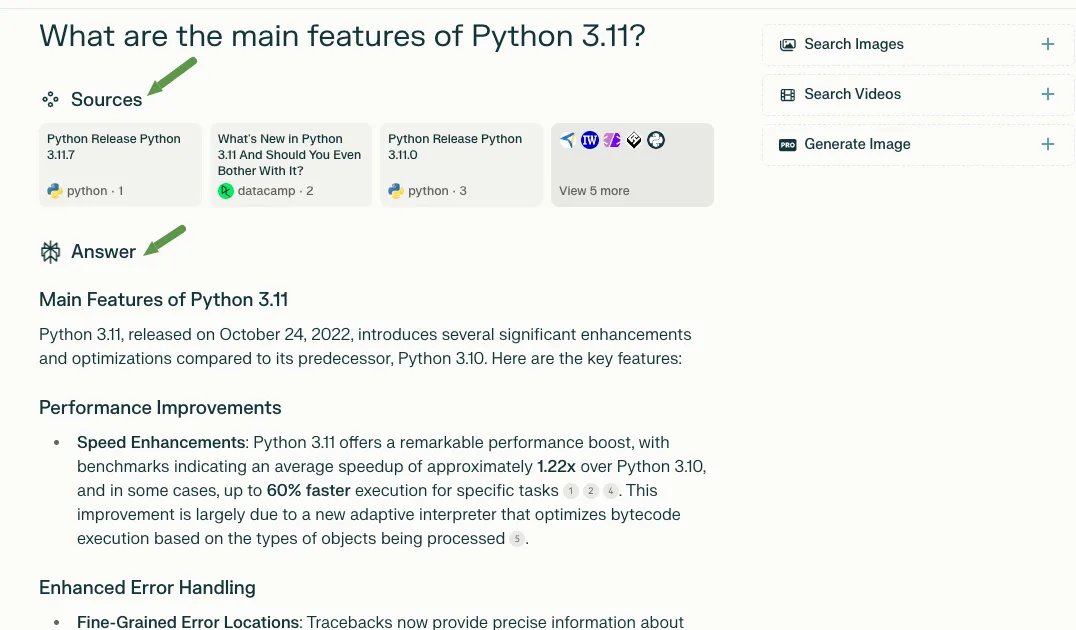Click the blue IW favicon in the more-sources card
The height and width of the screenshot is (630, 1076).
[590, 140]
